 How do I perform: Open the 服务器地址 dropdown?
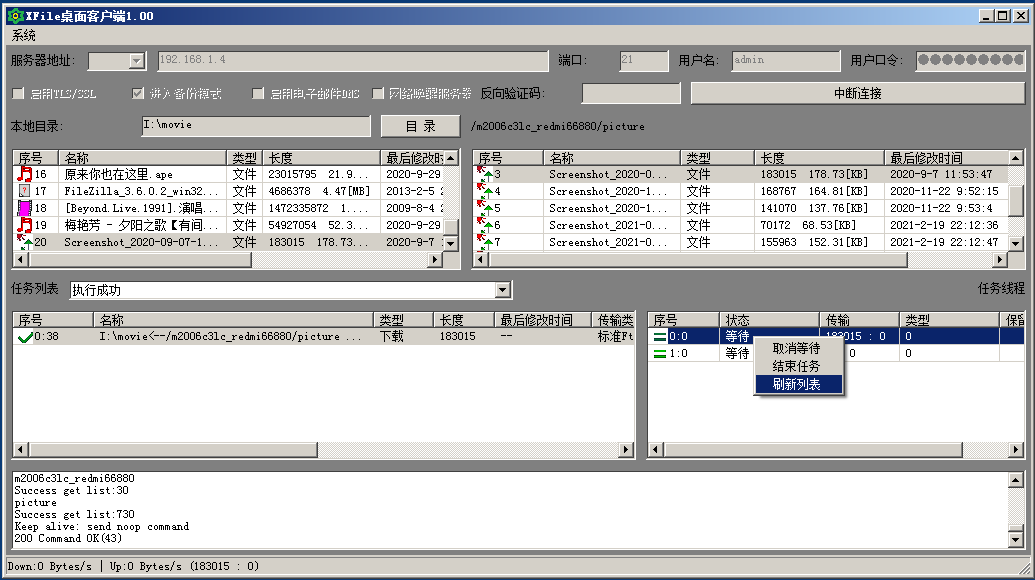[137, 61]
